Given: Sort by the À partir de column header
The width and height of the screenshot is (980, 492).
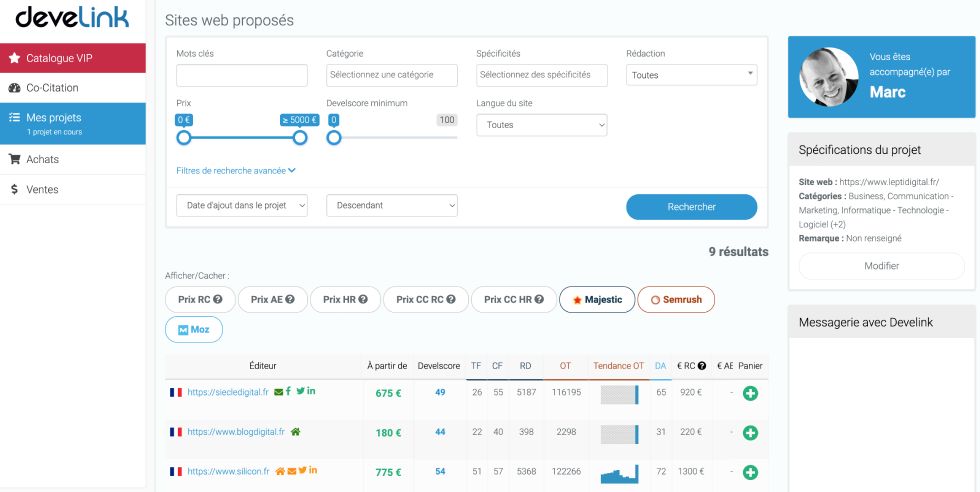Looking at the screenshot, I should point(387,366).
